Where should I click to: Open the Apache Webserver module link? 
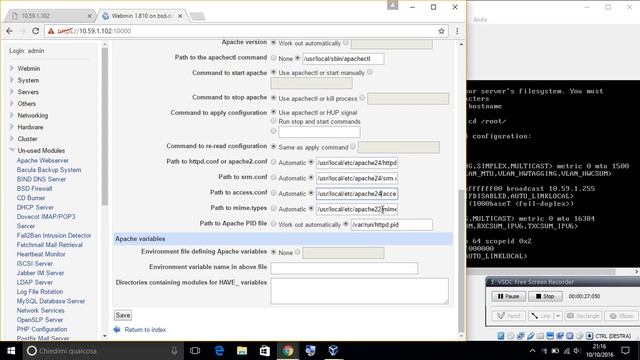click(x=43, y=160)
